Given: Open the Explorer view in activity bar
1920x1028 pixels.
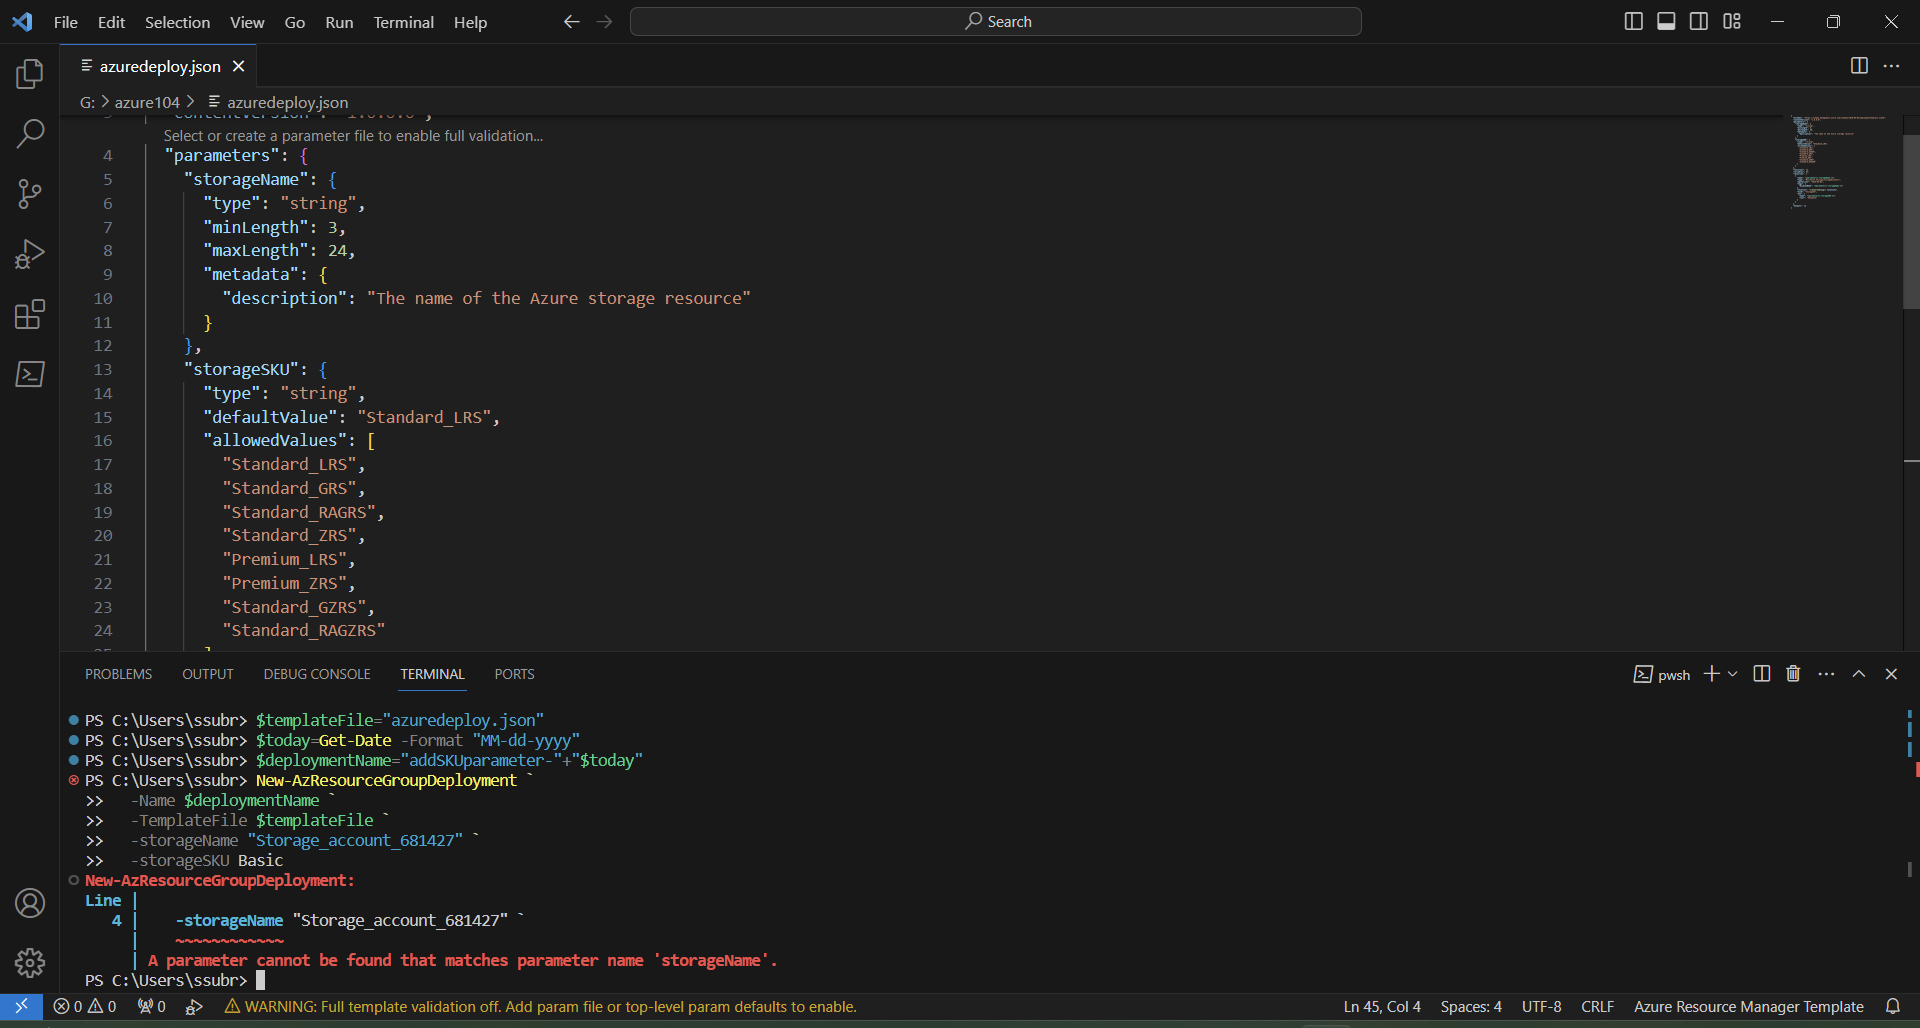Looking at the screenshot, I should [30, 73].
